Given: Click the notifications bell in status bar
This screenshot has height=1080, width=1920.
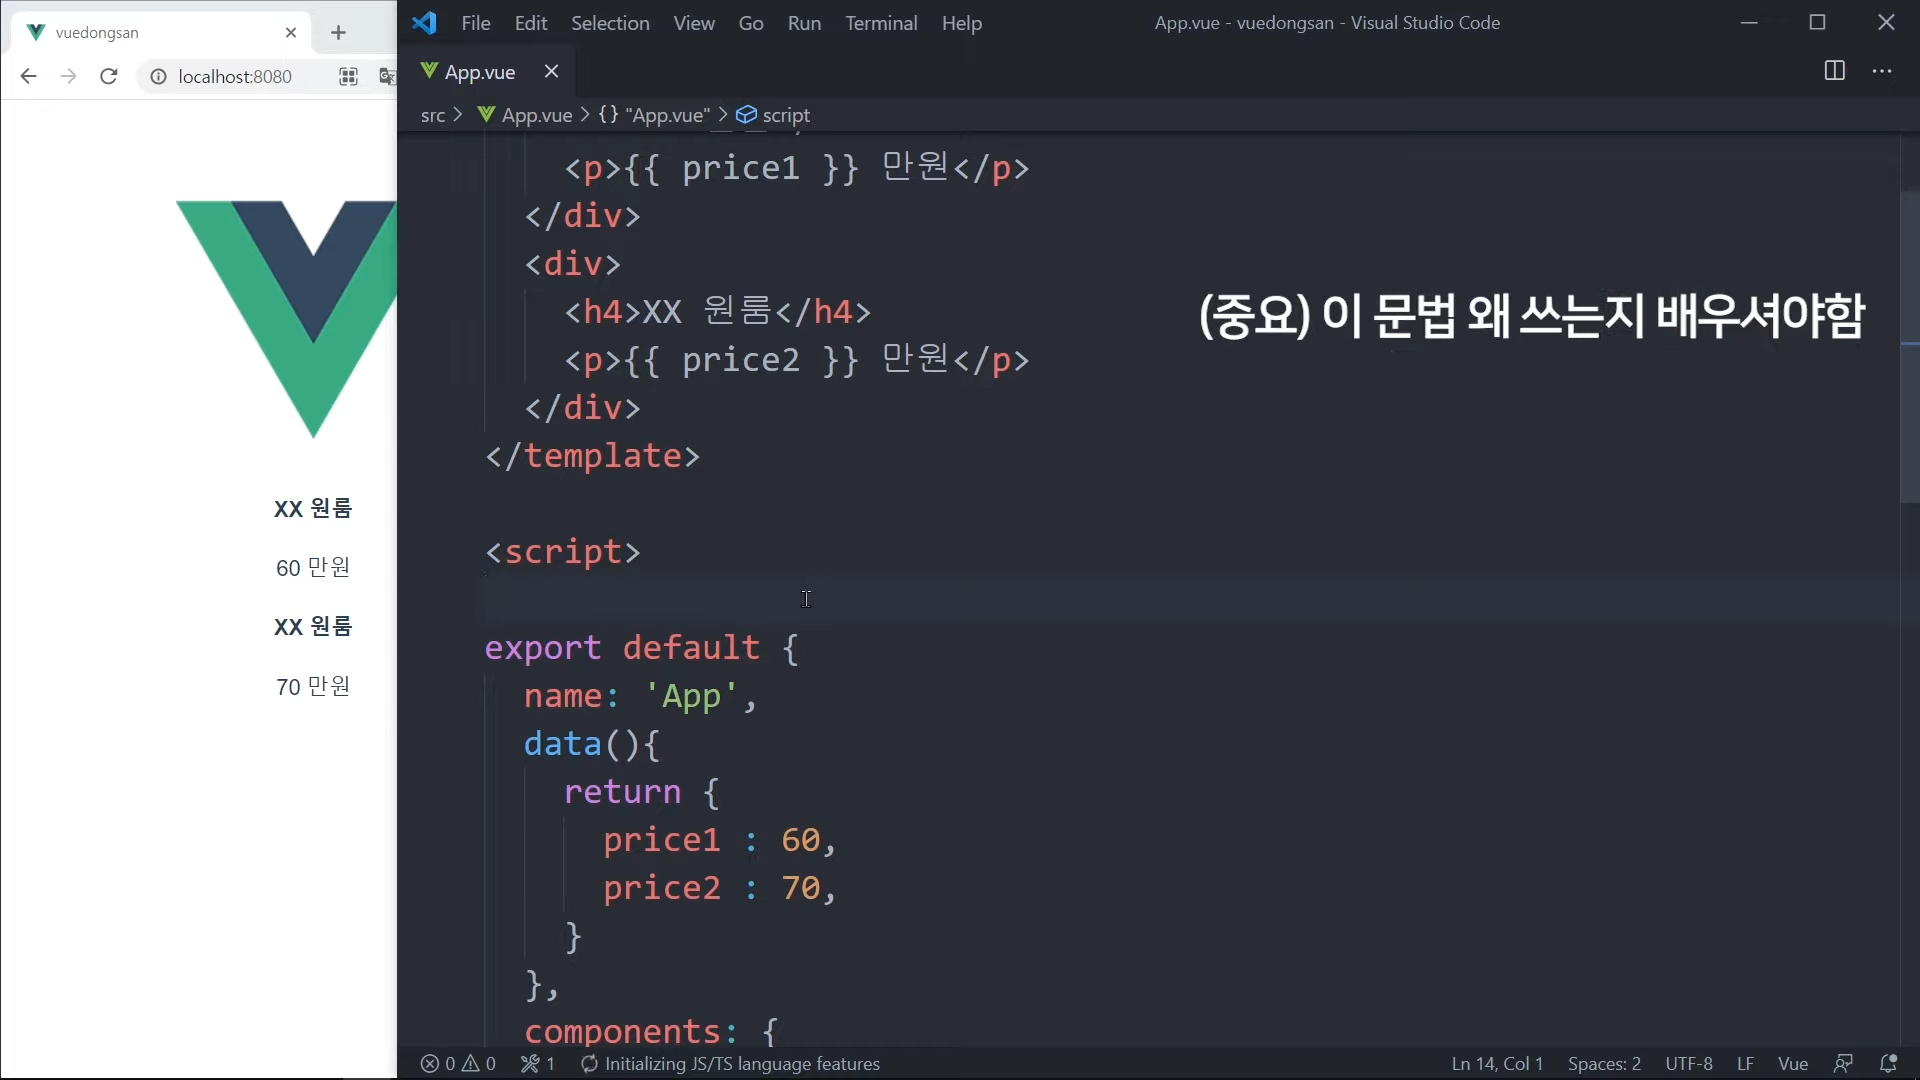Looking at the screenshot, I should (1888, 1063).
